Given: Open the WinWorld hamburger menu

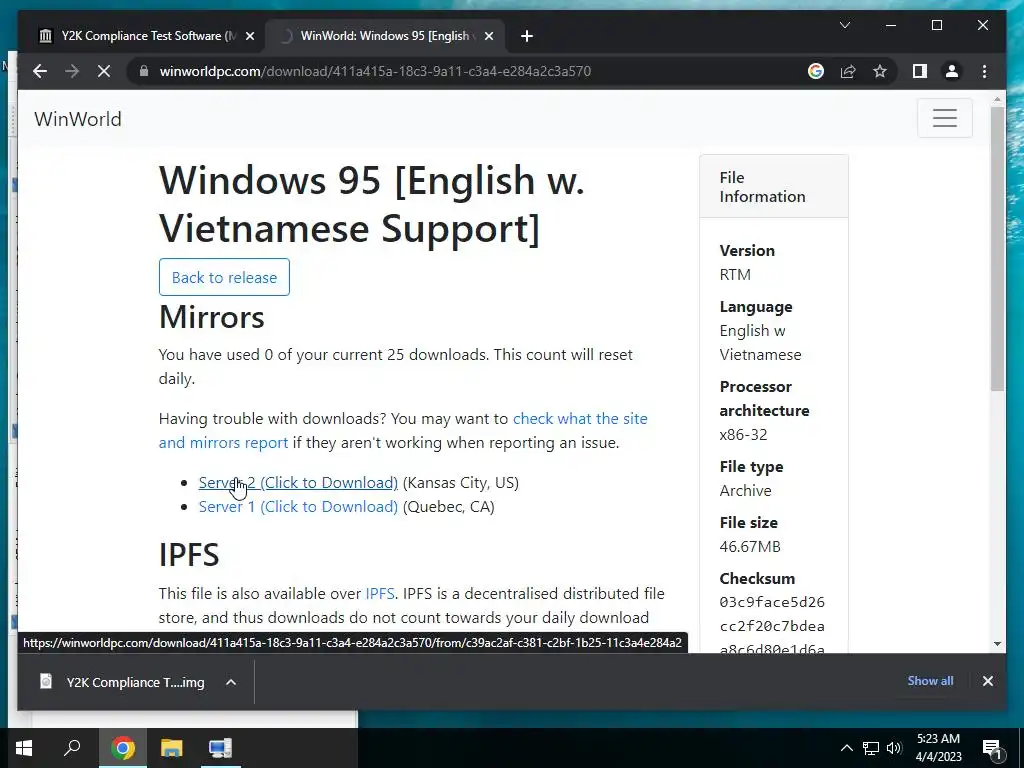Looking at the screenshot, I should tap(944, 118).
